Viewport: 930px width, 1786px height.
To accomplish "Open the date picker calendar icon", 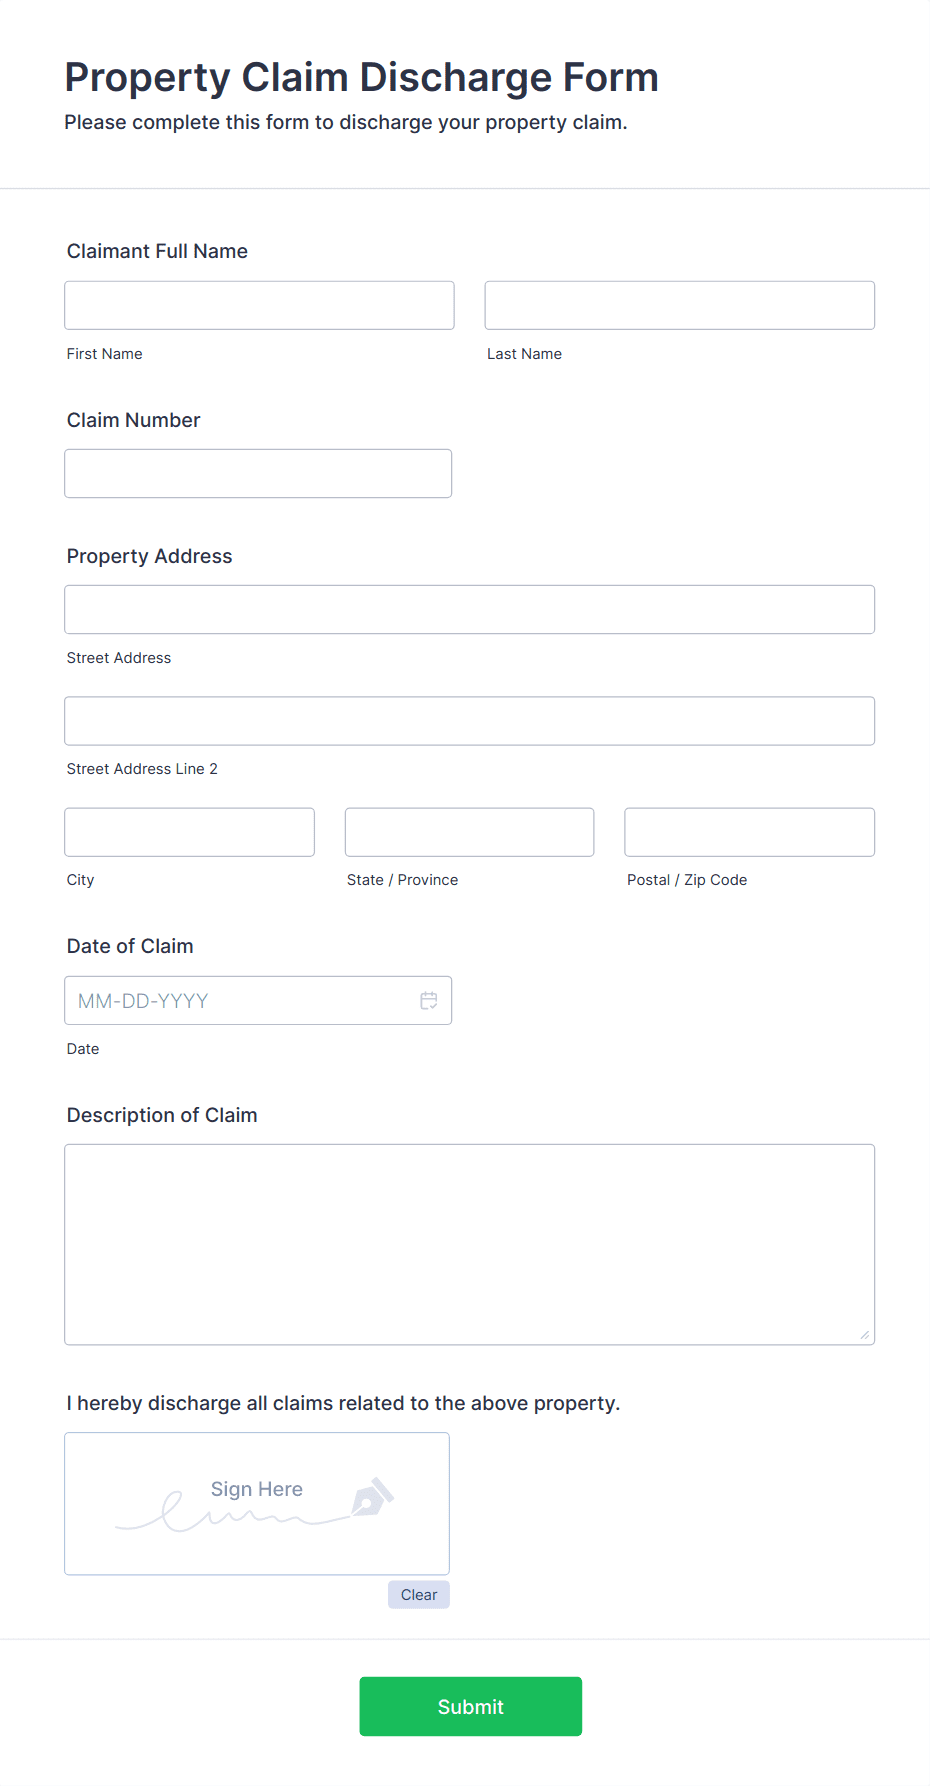I will (x=428, y=999).
